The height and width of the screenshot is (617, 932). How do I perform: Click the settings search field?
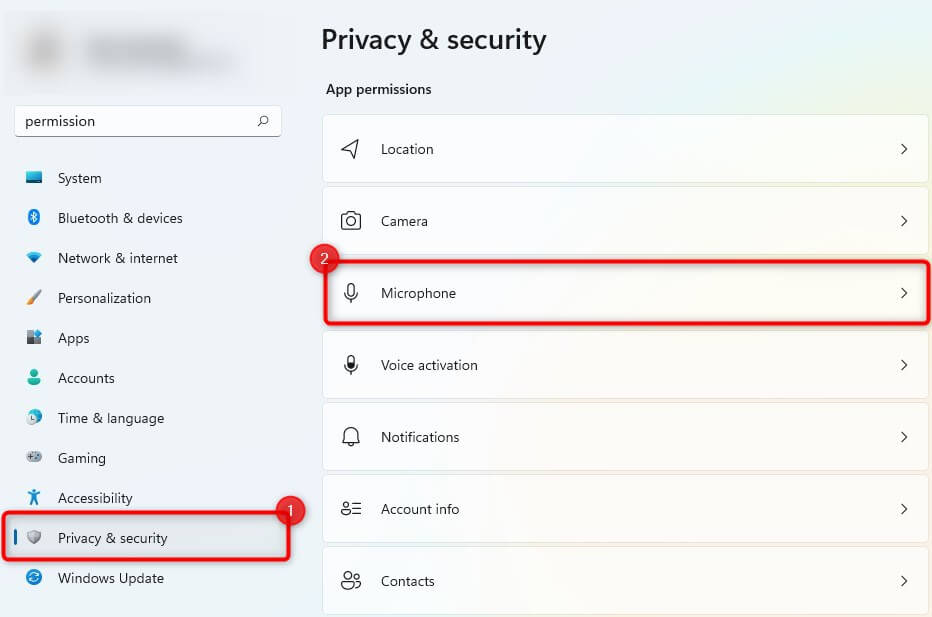pos(135,121)
